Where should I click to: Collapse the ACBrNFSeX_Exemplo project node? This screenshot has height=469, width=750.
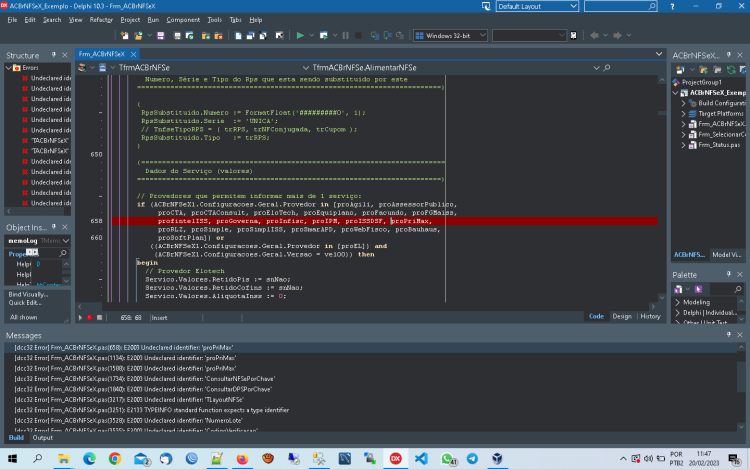(x=675, y=93)
